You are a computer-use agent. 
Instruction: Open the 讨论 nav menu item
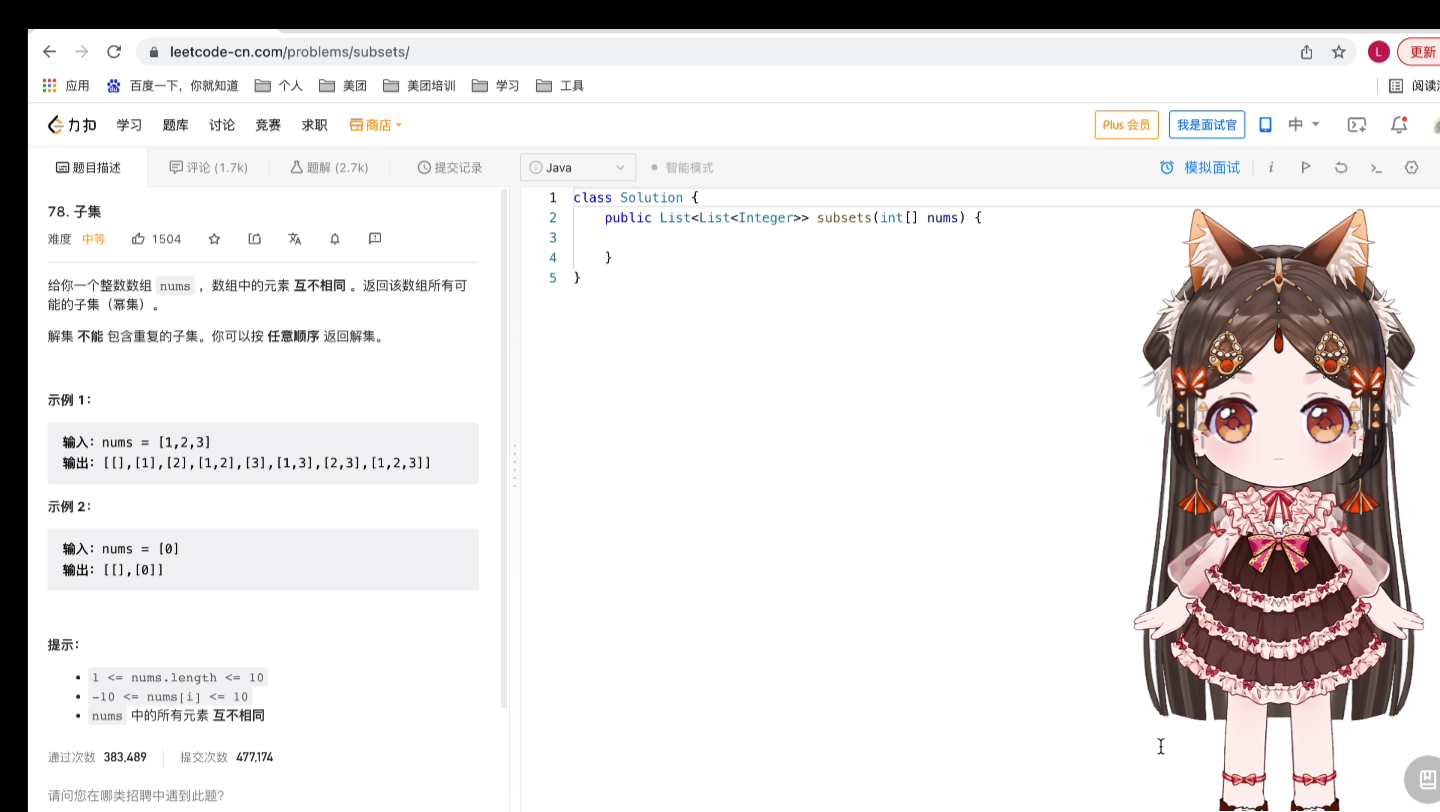[x=222, y=125]
